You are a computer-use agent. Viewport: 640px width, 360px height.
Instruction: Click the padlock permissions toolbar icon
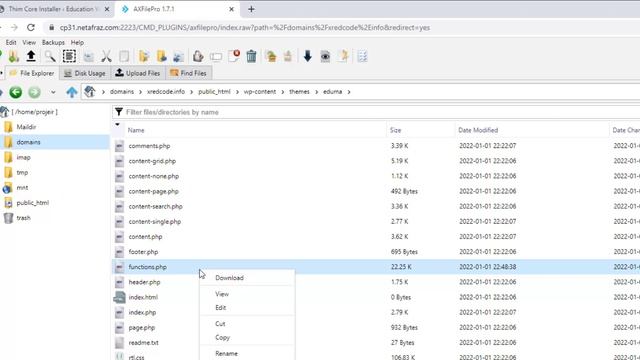[x=198, y=56]
